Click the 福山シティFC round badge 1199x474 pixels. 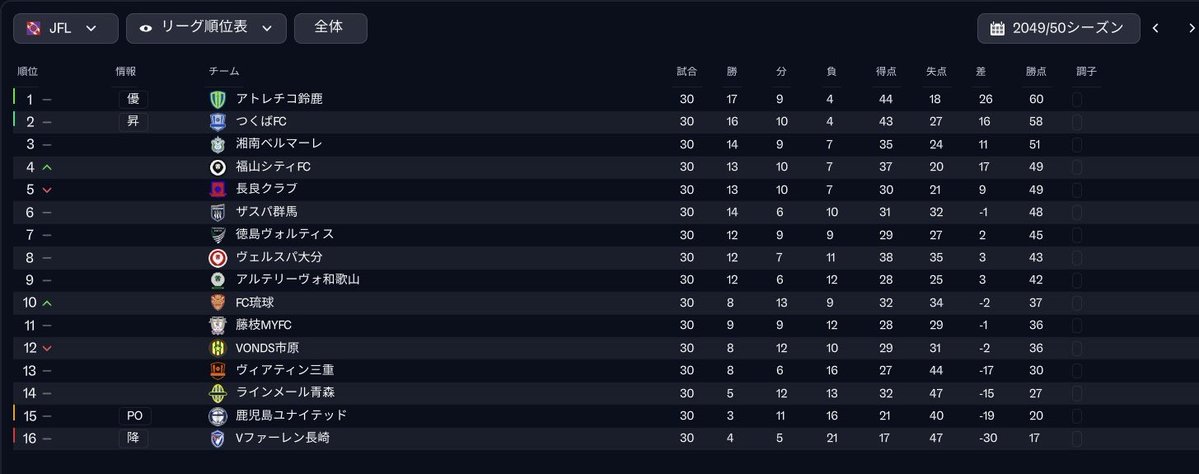coord(218,167)
